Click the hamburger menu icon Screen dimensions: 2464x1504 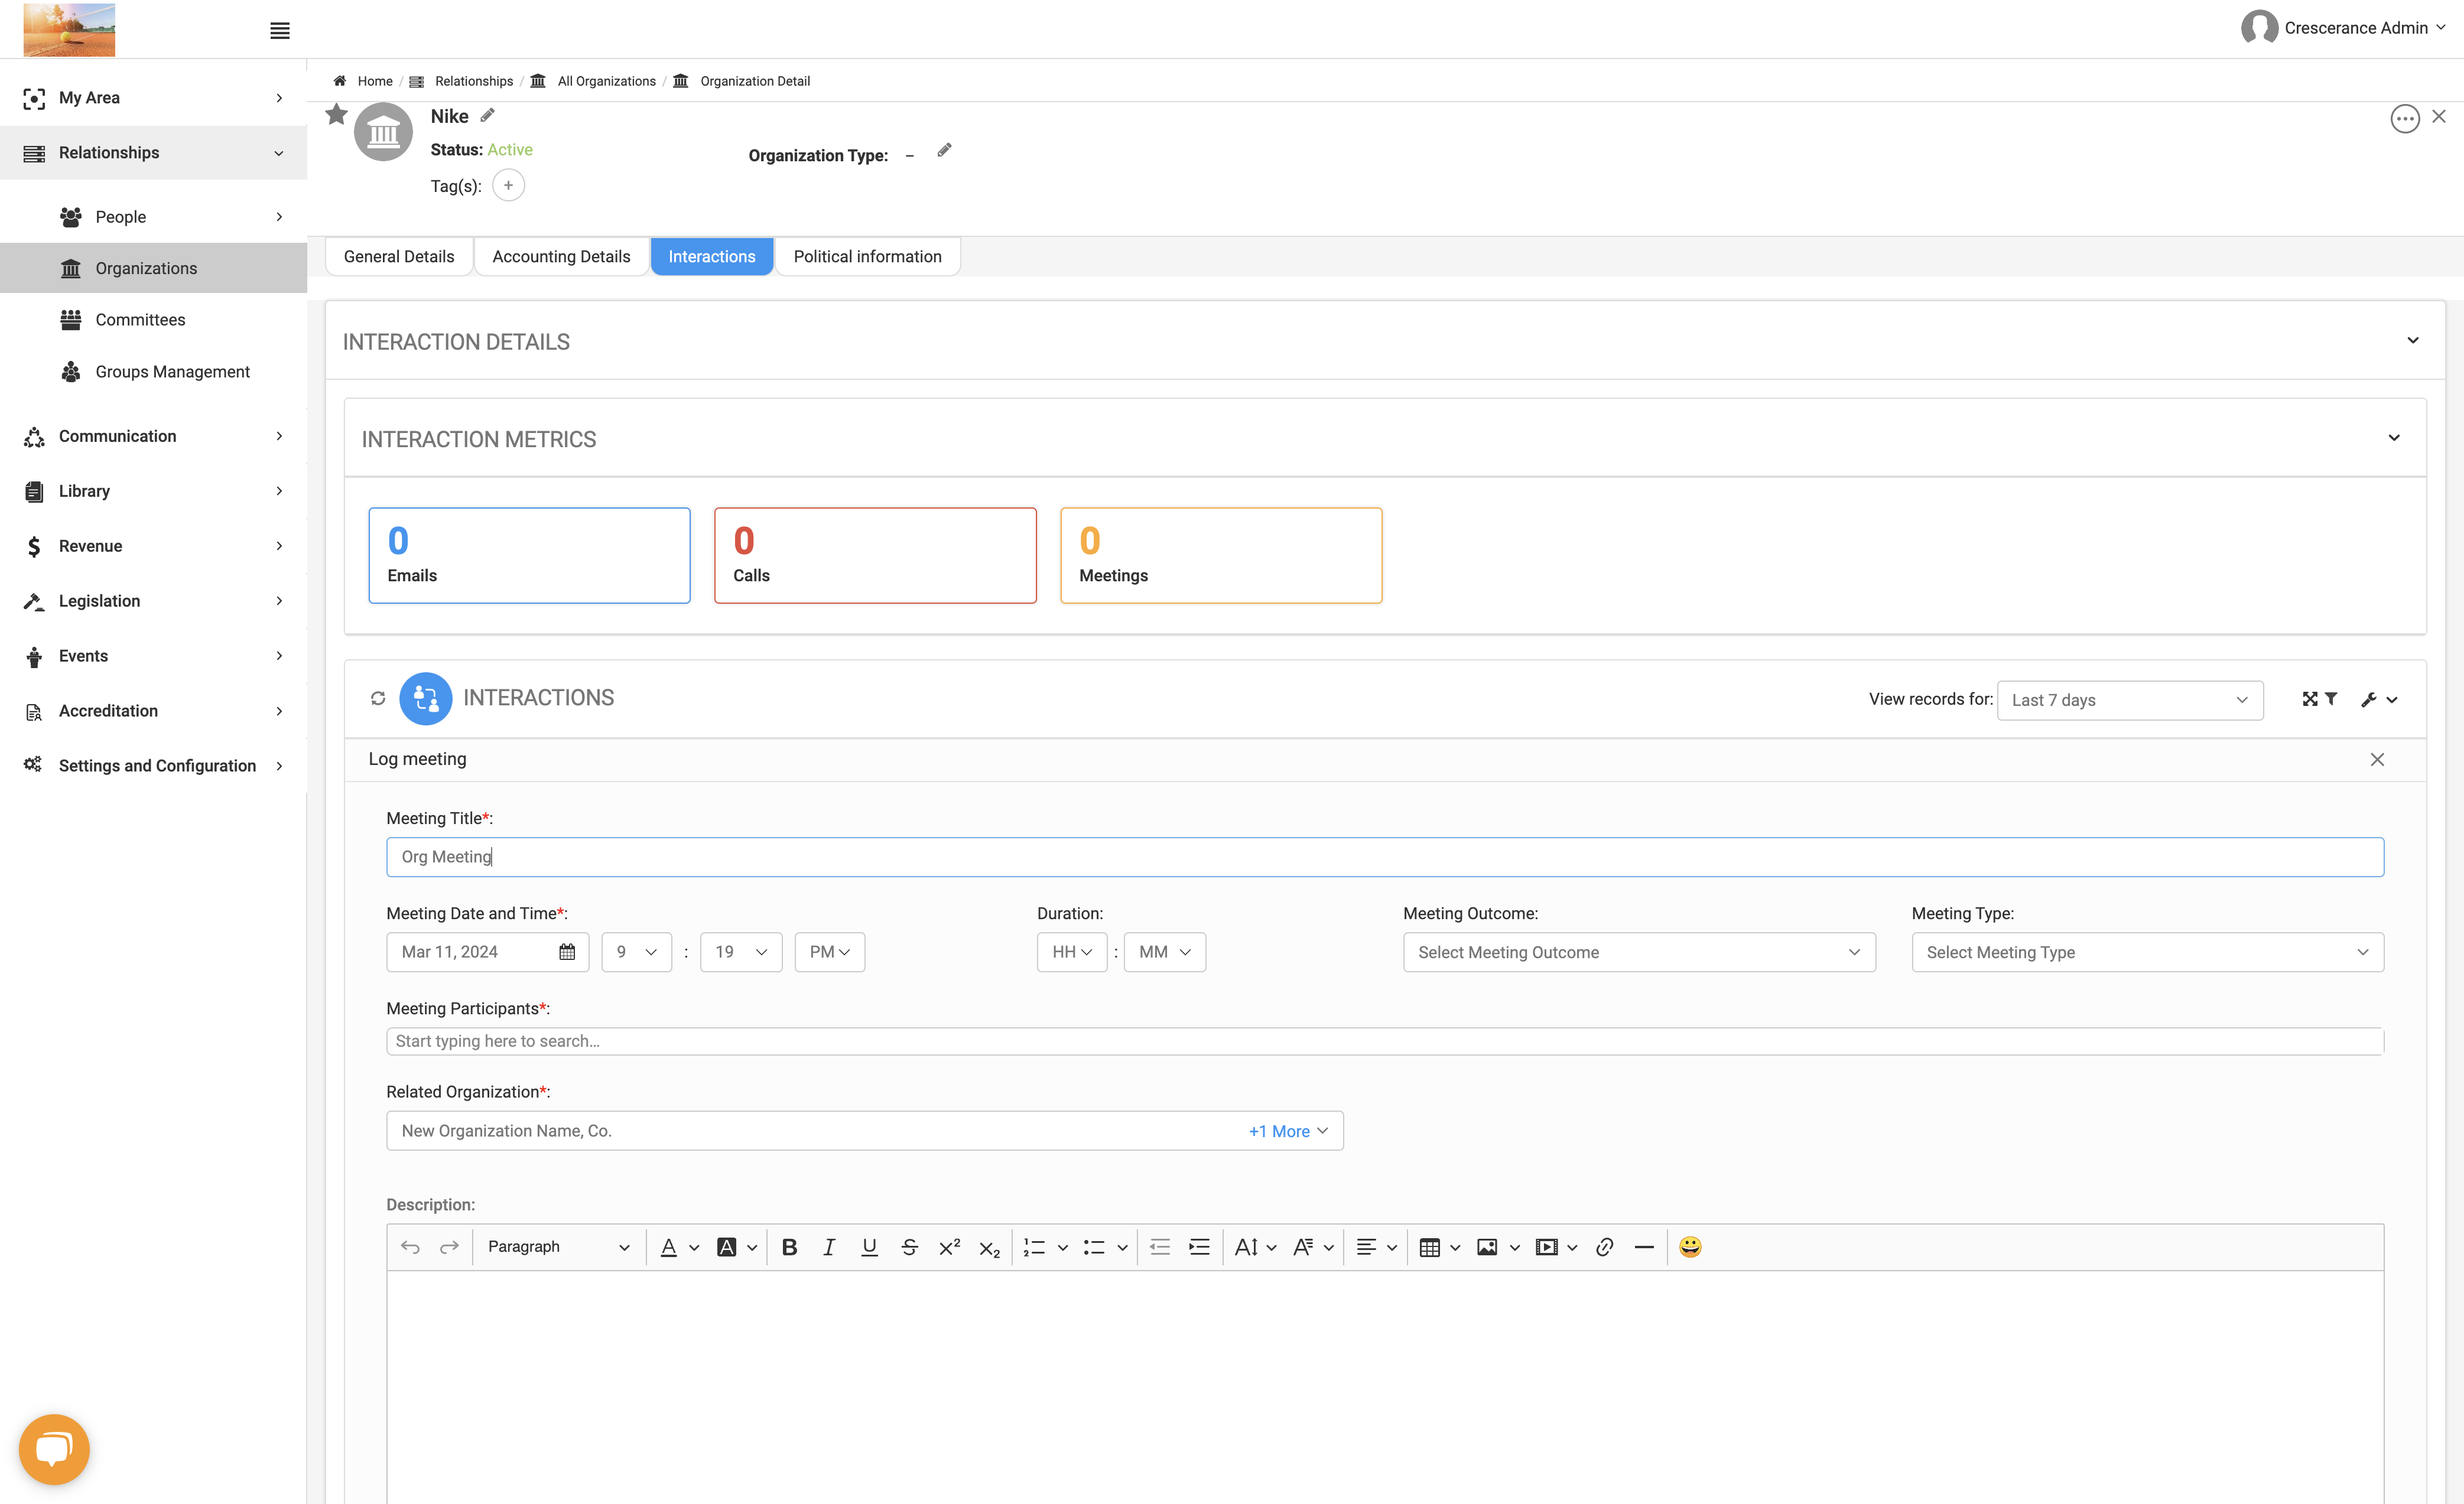click(x=280, y=31)
